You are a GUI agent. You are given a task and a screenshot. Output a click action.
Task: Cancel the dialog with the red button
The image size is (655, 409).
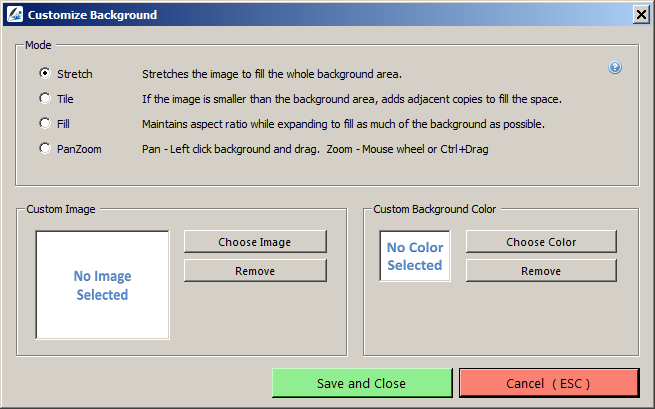tap(548, 383)
